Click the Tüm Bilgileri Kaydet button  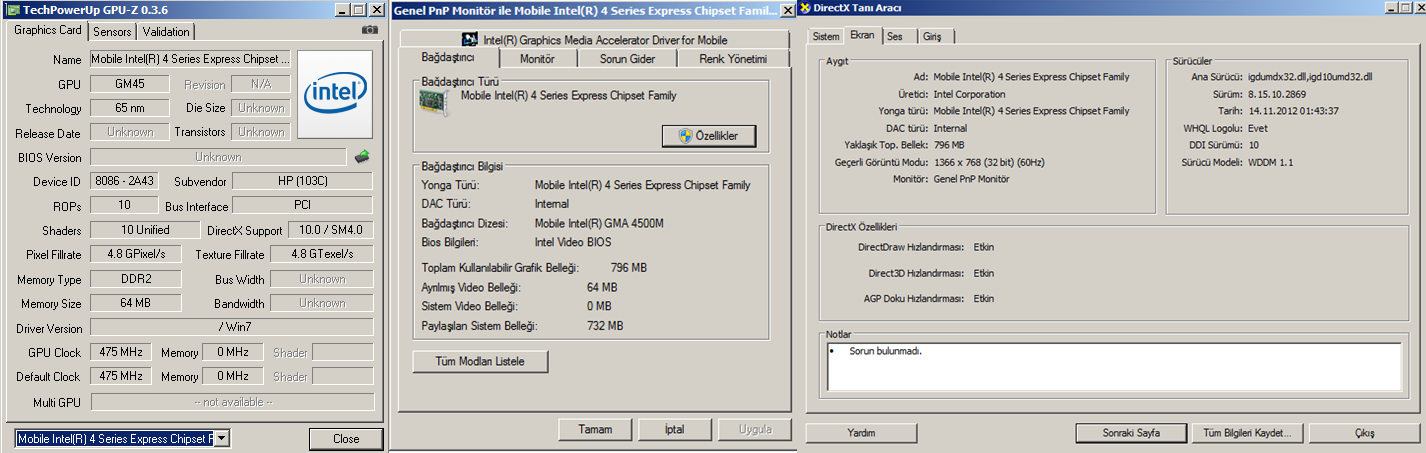pos(1248,433)
